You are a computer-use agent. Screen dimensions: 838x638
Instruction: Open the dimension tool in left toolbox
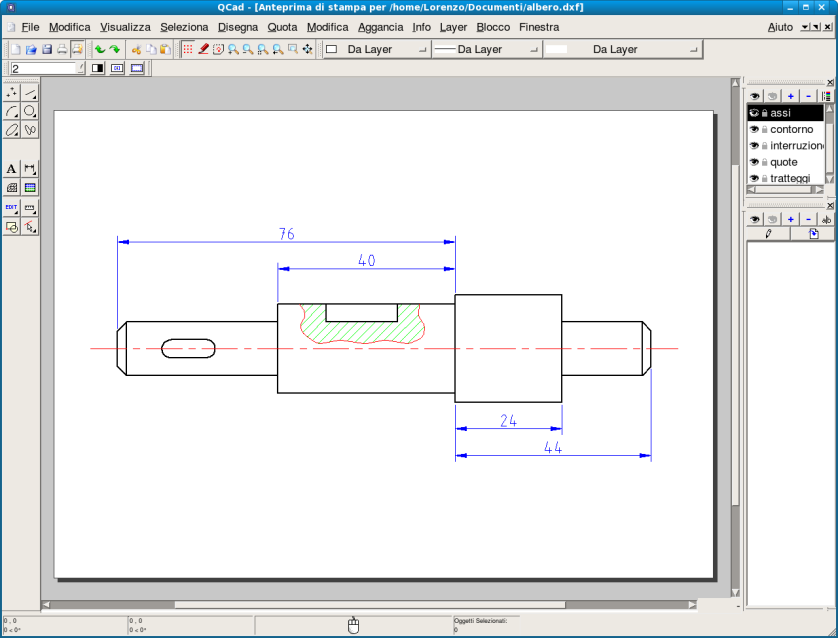click(x=30, y=169)
